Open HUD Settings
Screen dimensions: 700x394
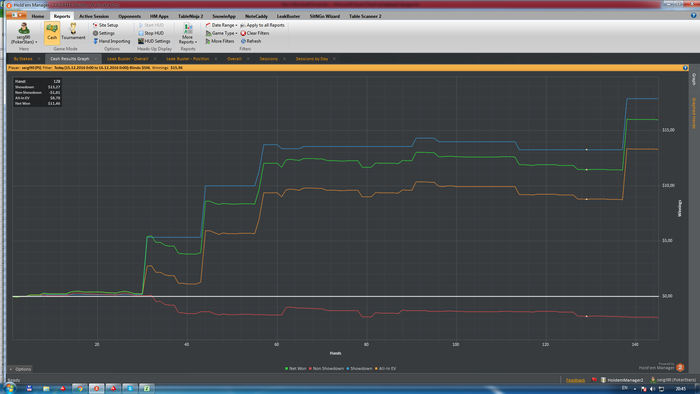(154, 41)
